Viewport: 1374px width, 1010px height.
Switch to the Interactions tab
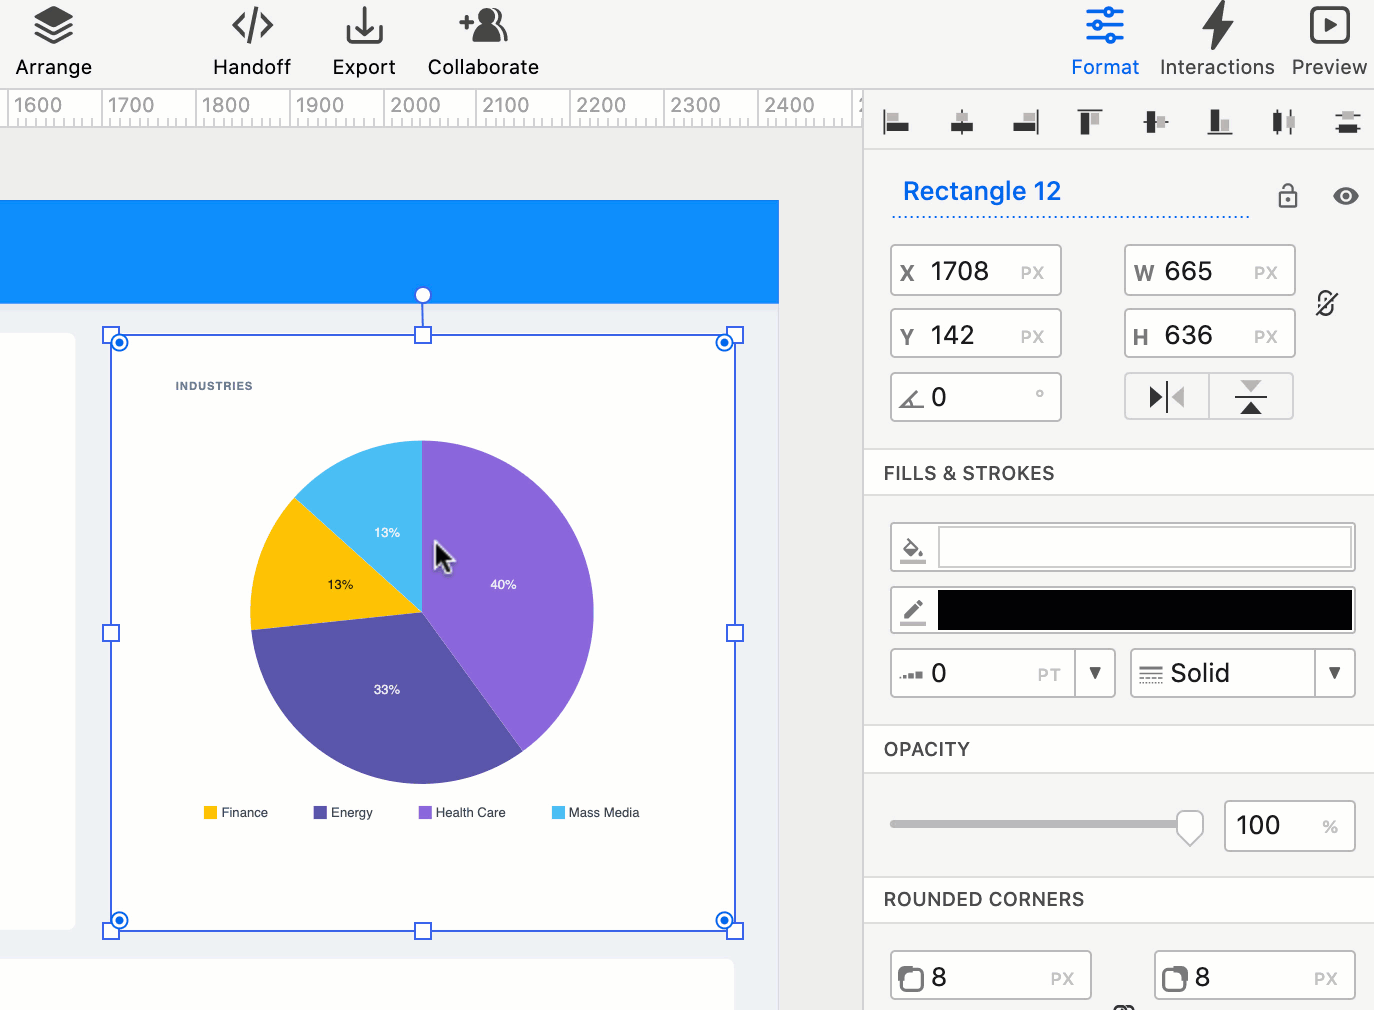coord(1217,42)
